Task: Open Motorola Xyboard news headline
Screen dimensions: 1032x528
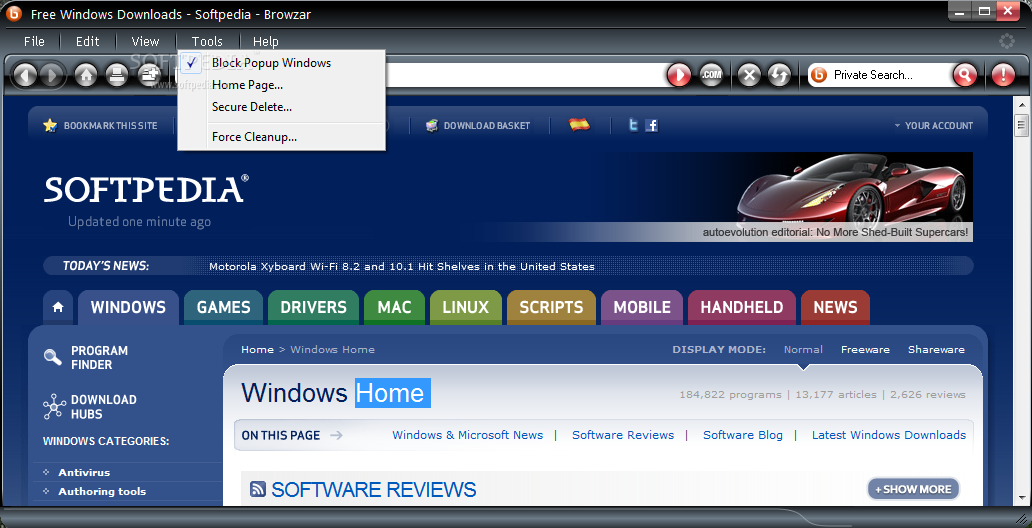Action: (x=401, y=267)
